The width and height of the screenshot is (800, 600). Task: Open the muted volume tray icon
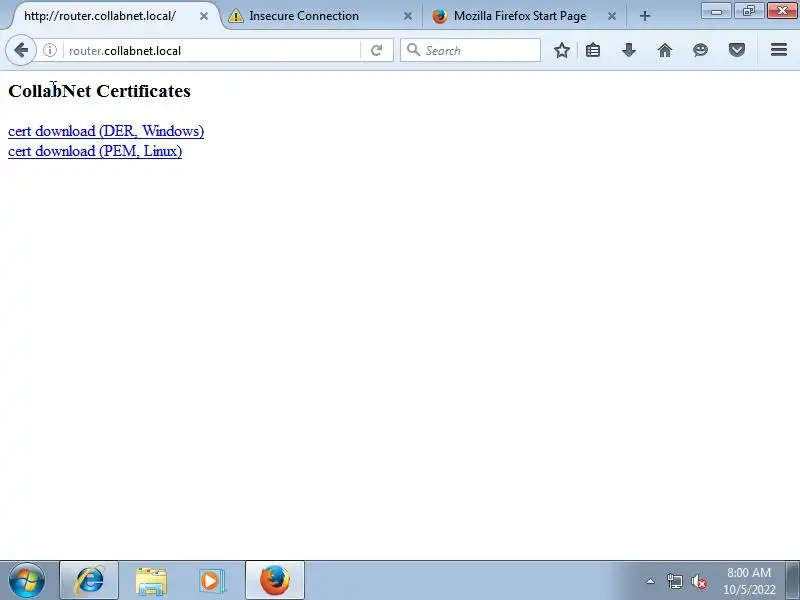coord(698,581)
